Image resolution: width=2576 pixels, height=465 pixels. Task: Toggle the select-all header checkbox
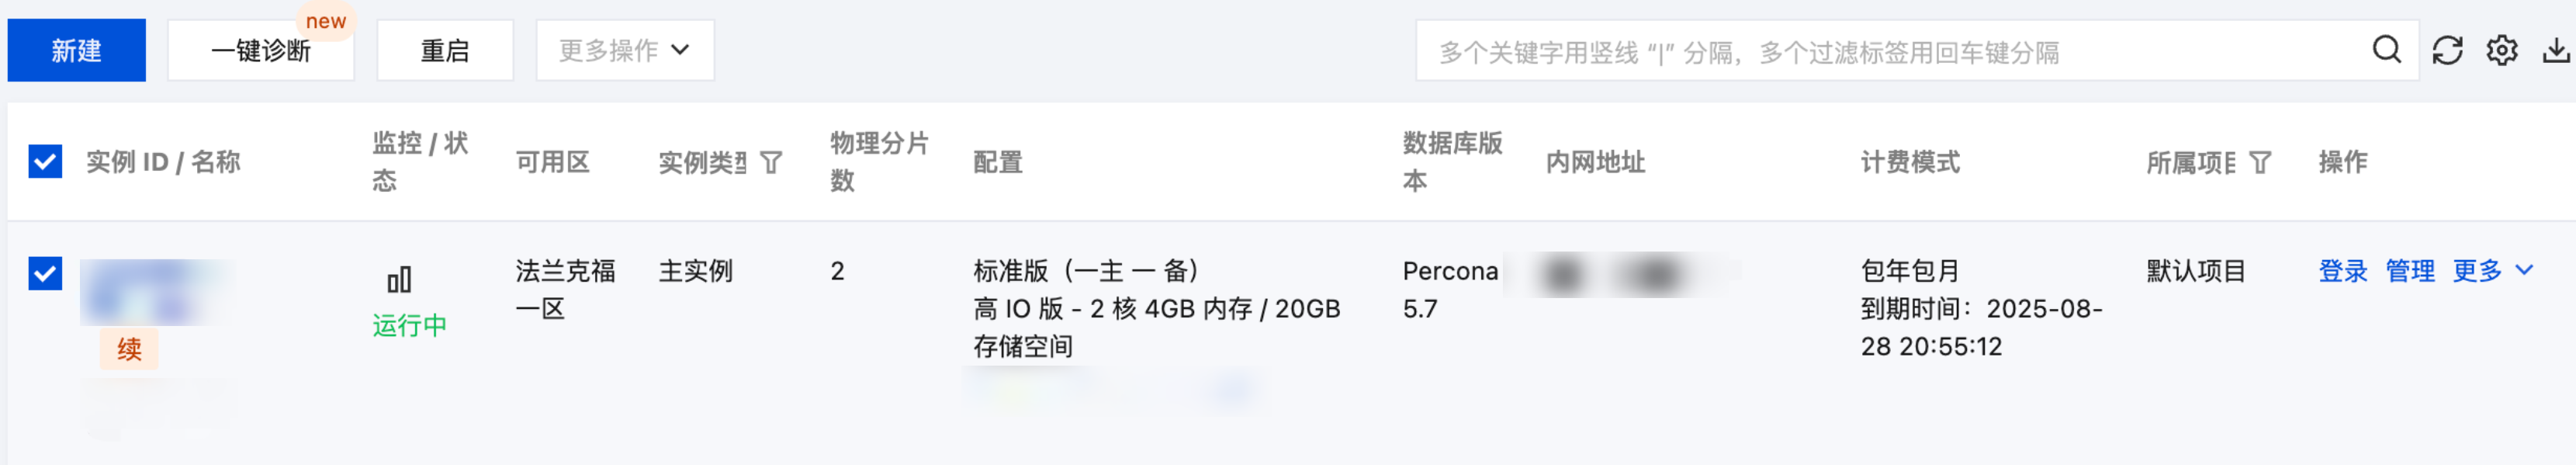point(45,161)
